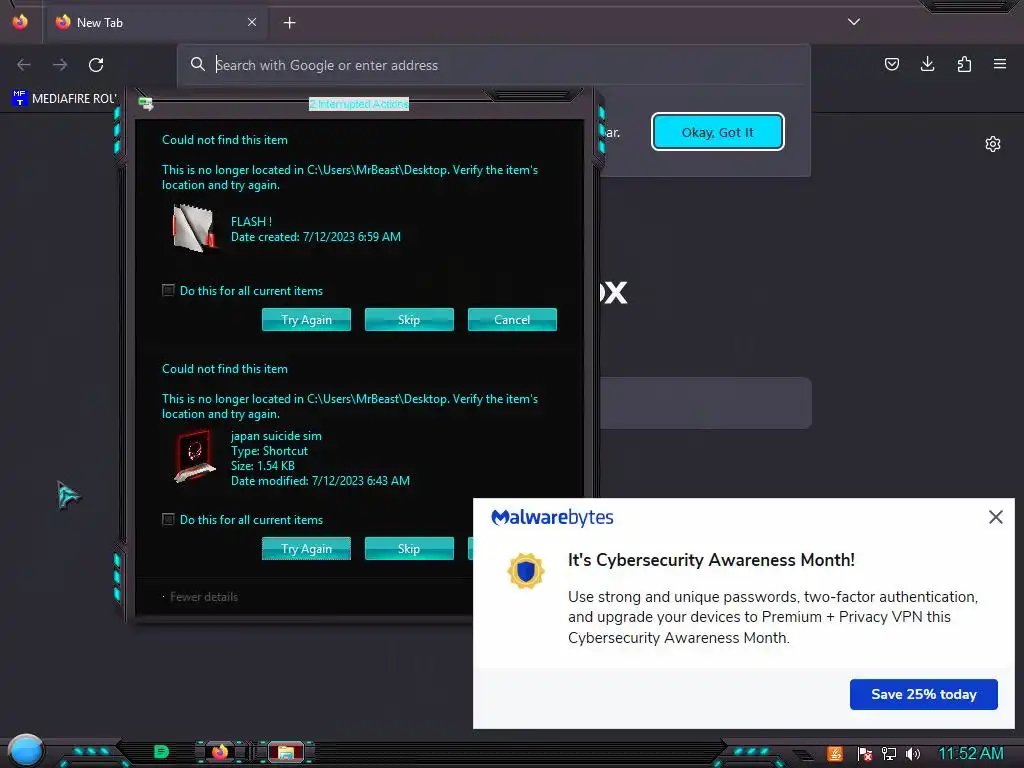Select the New Tab tab

tap(155, 22)
